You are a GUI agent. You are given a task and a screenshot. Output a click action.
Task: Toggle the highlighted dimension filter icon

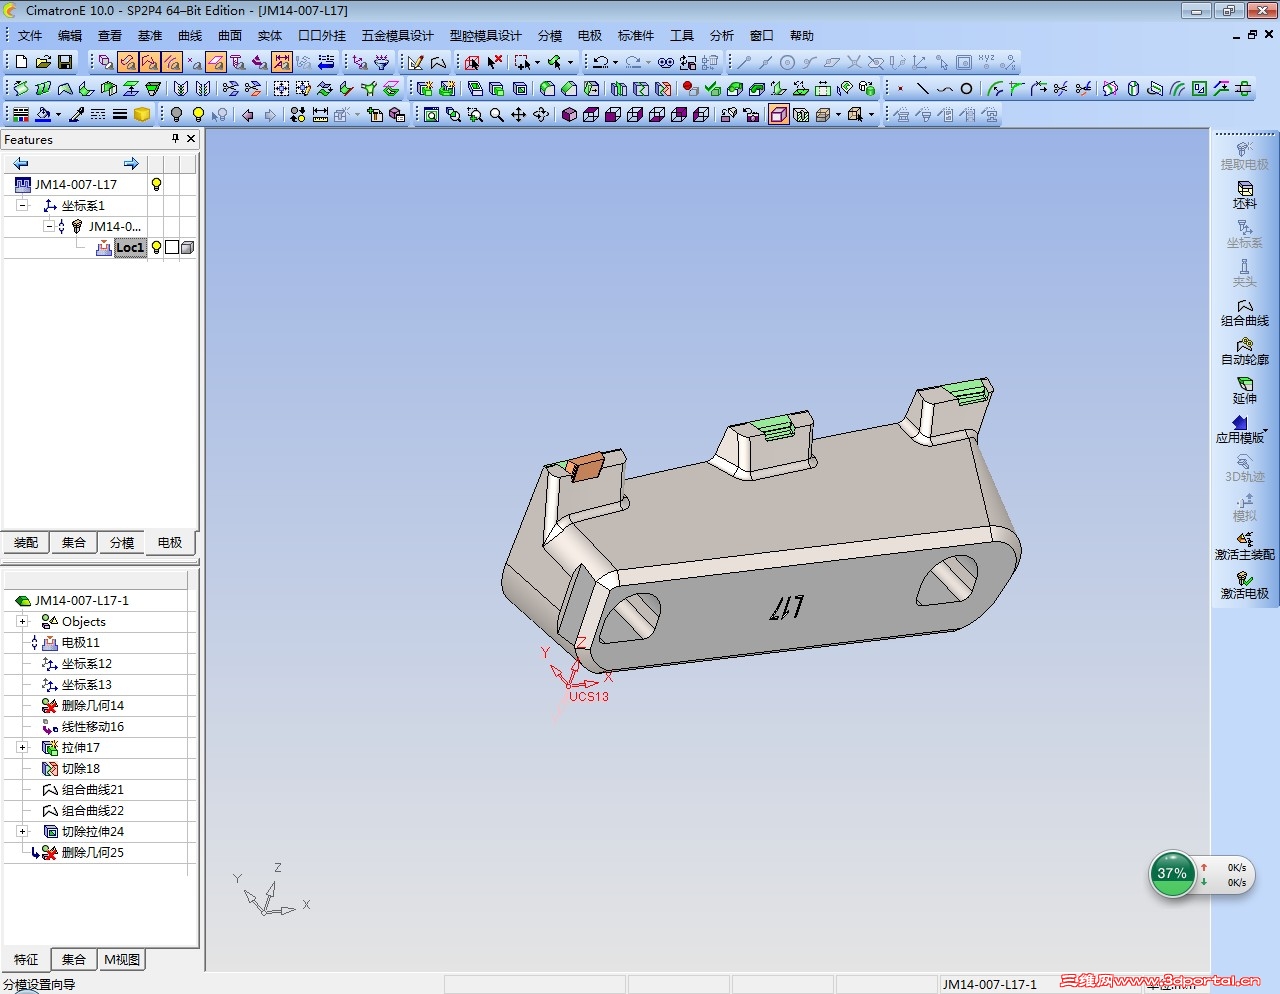pos(282,62)
